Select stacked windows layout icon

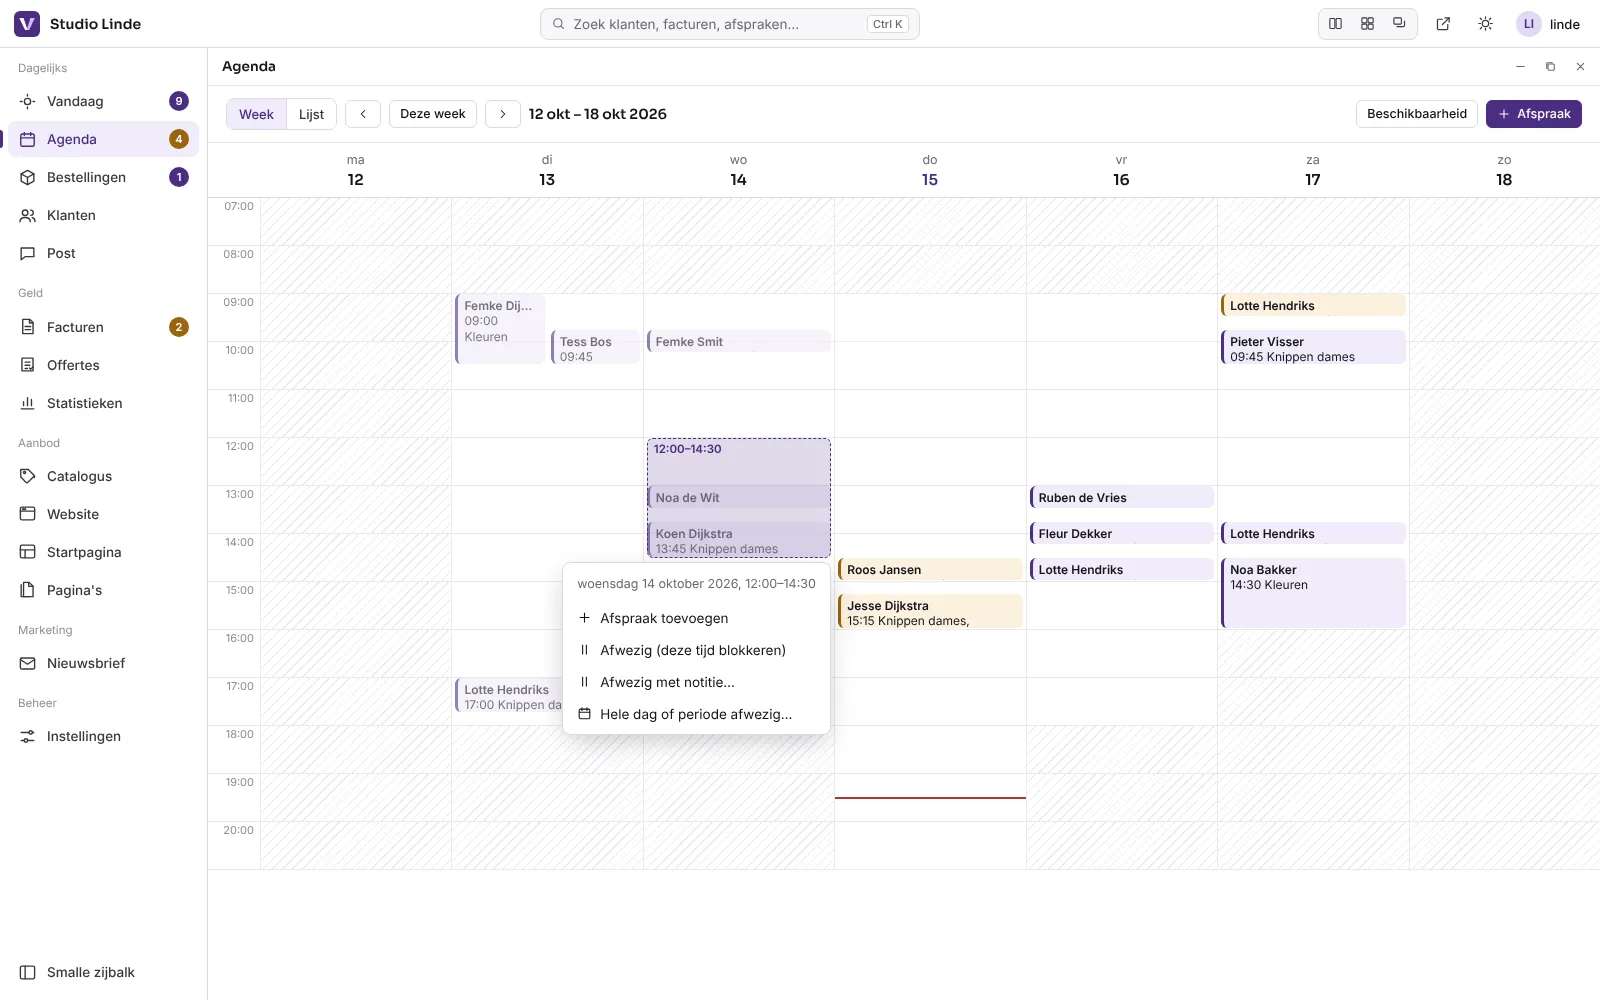click(1399, 24)
